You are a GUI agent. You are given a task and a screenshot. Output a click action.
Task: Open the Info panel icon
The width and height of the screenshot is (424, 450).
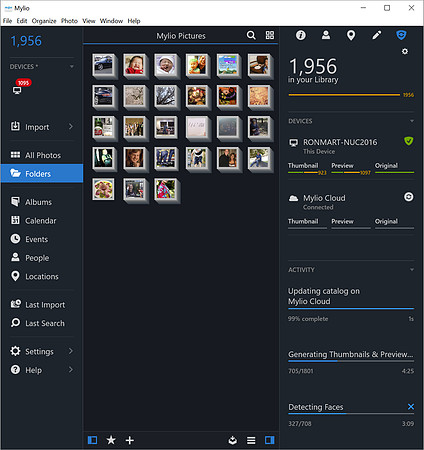pos(301,35)
